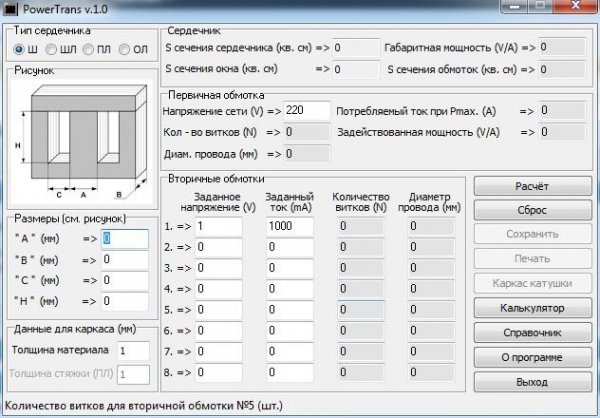Click winding 6 current field

pos(290,331)
